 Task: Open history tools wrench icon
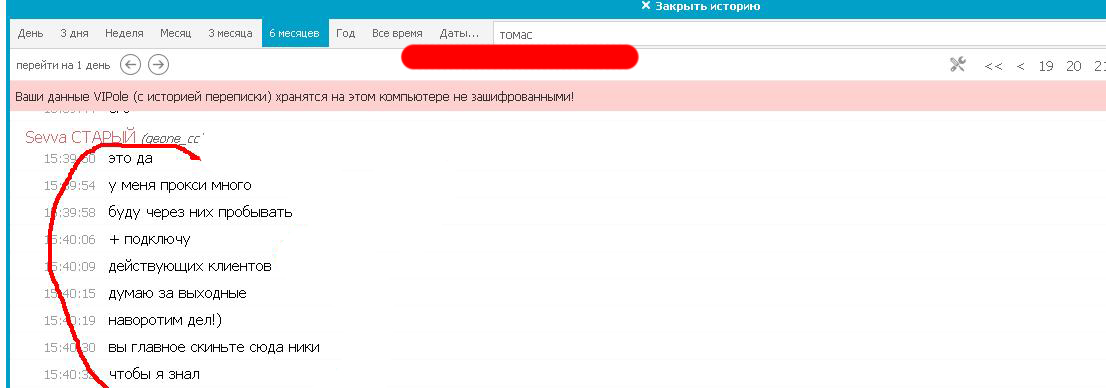pyautogui.click(x=957, y=65)
